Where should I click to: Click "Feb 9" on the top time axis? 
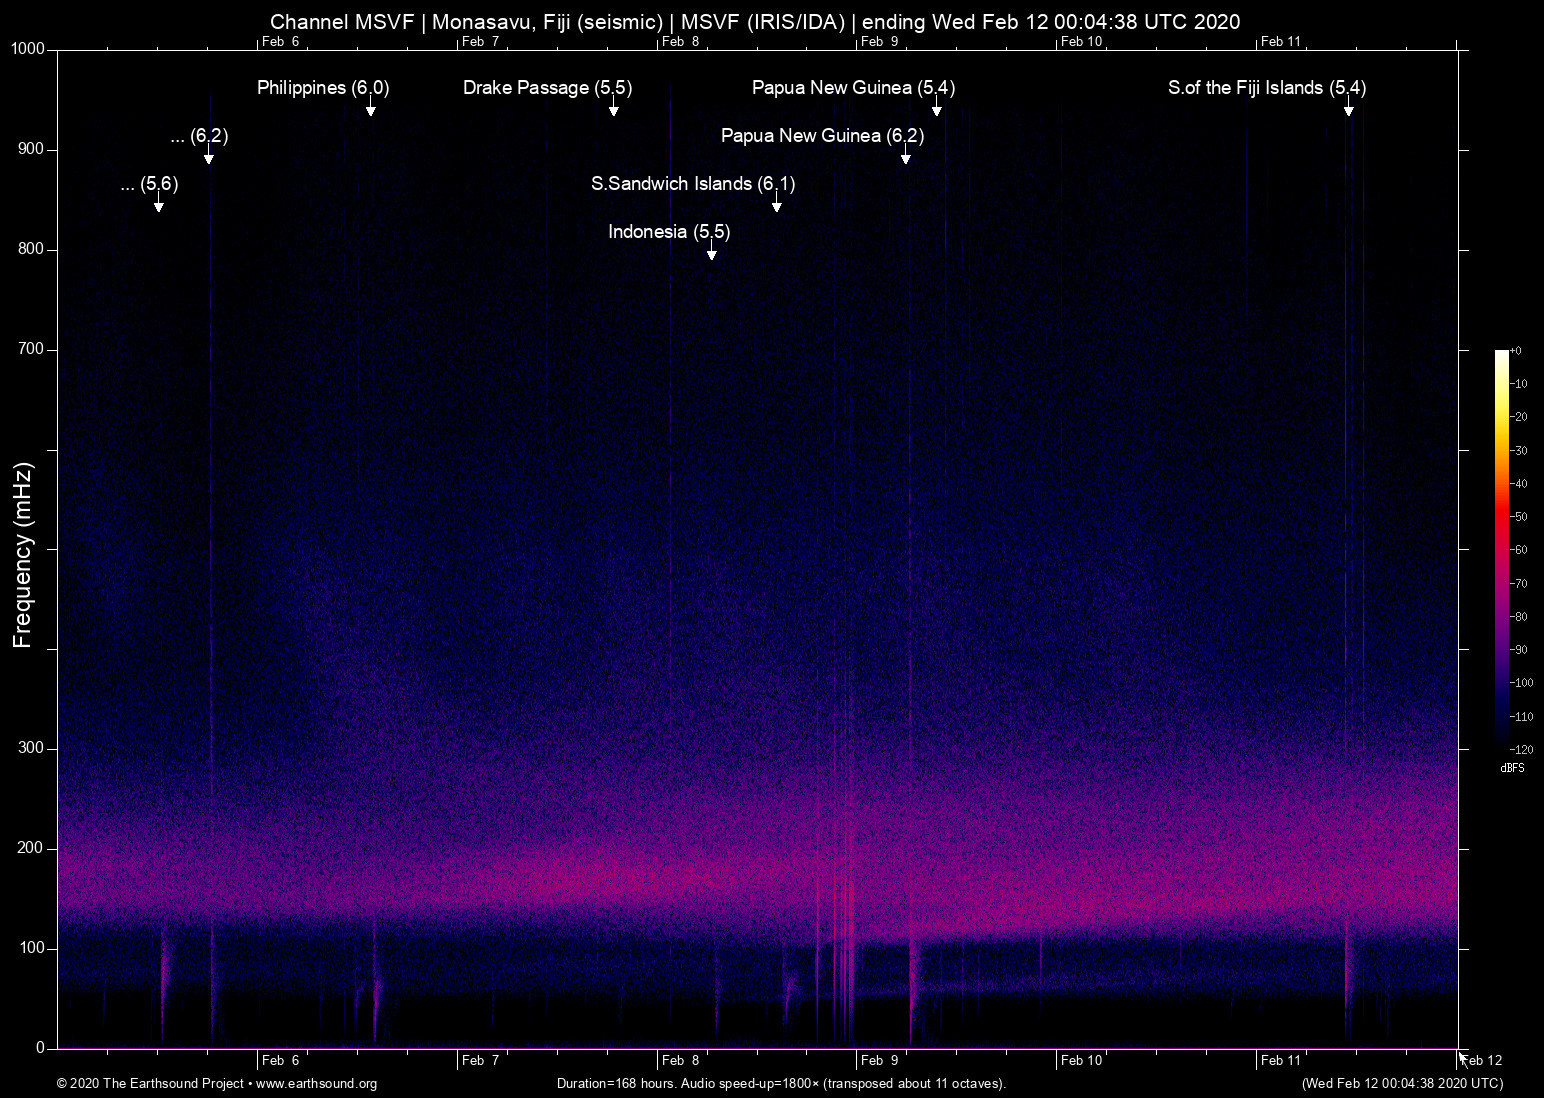pos(880,41)
